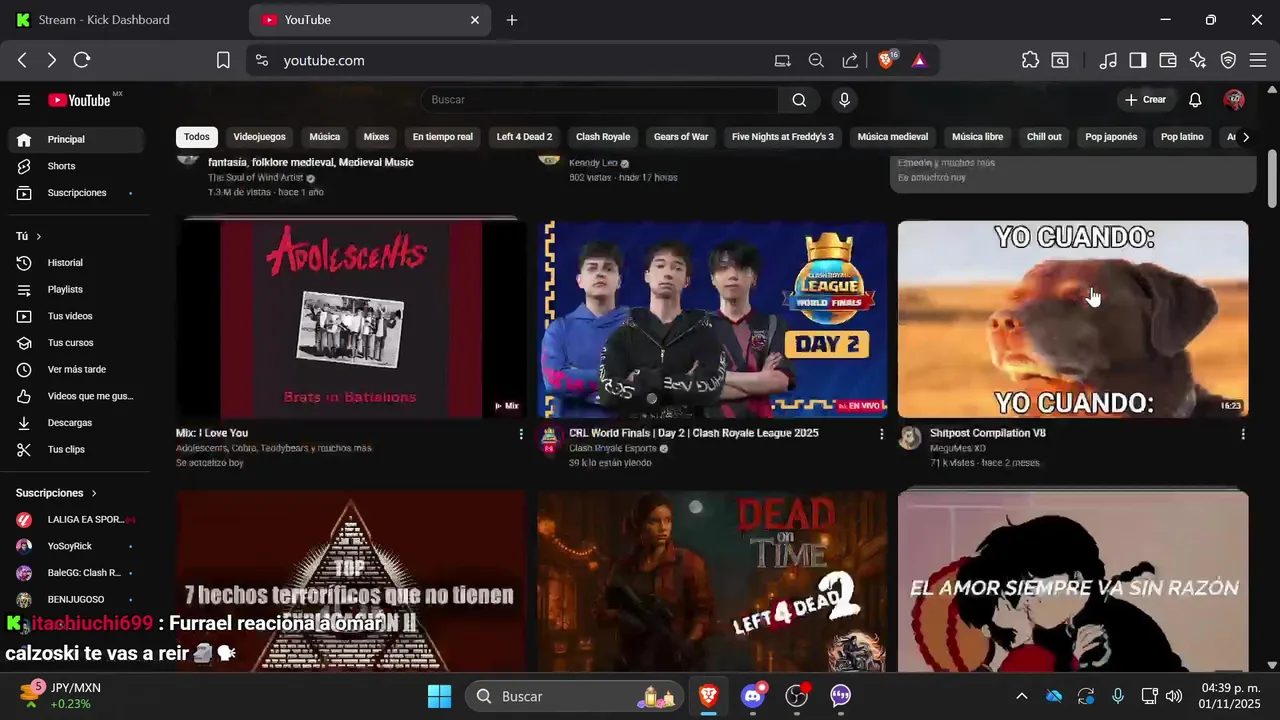The height and width of the screenshot is (720, 1280).
Task: Select the En tiempo real chip
Action: tap(442, 137)
